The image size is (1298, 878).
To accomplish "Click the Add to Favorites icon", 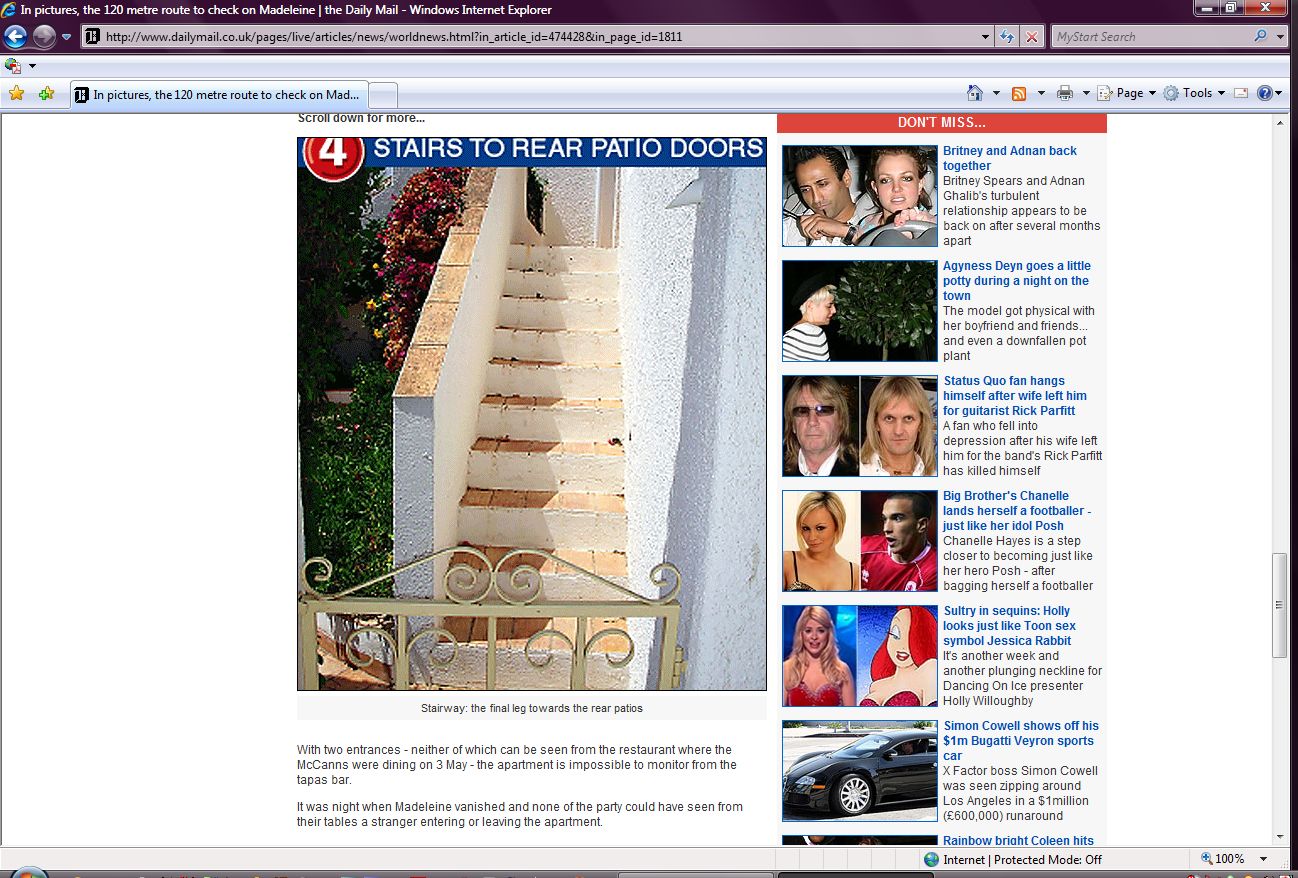I will (x=46, y=94).
